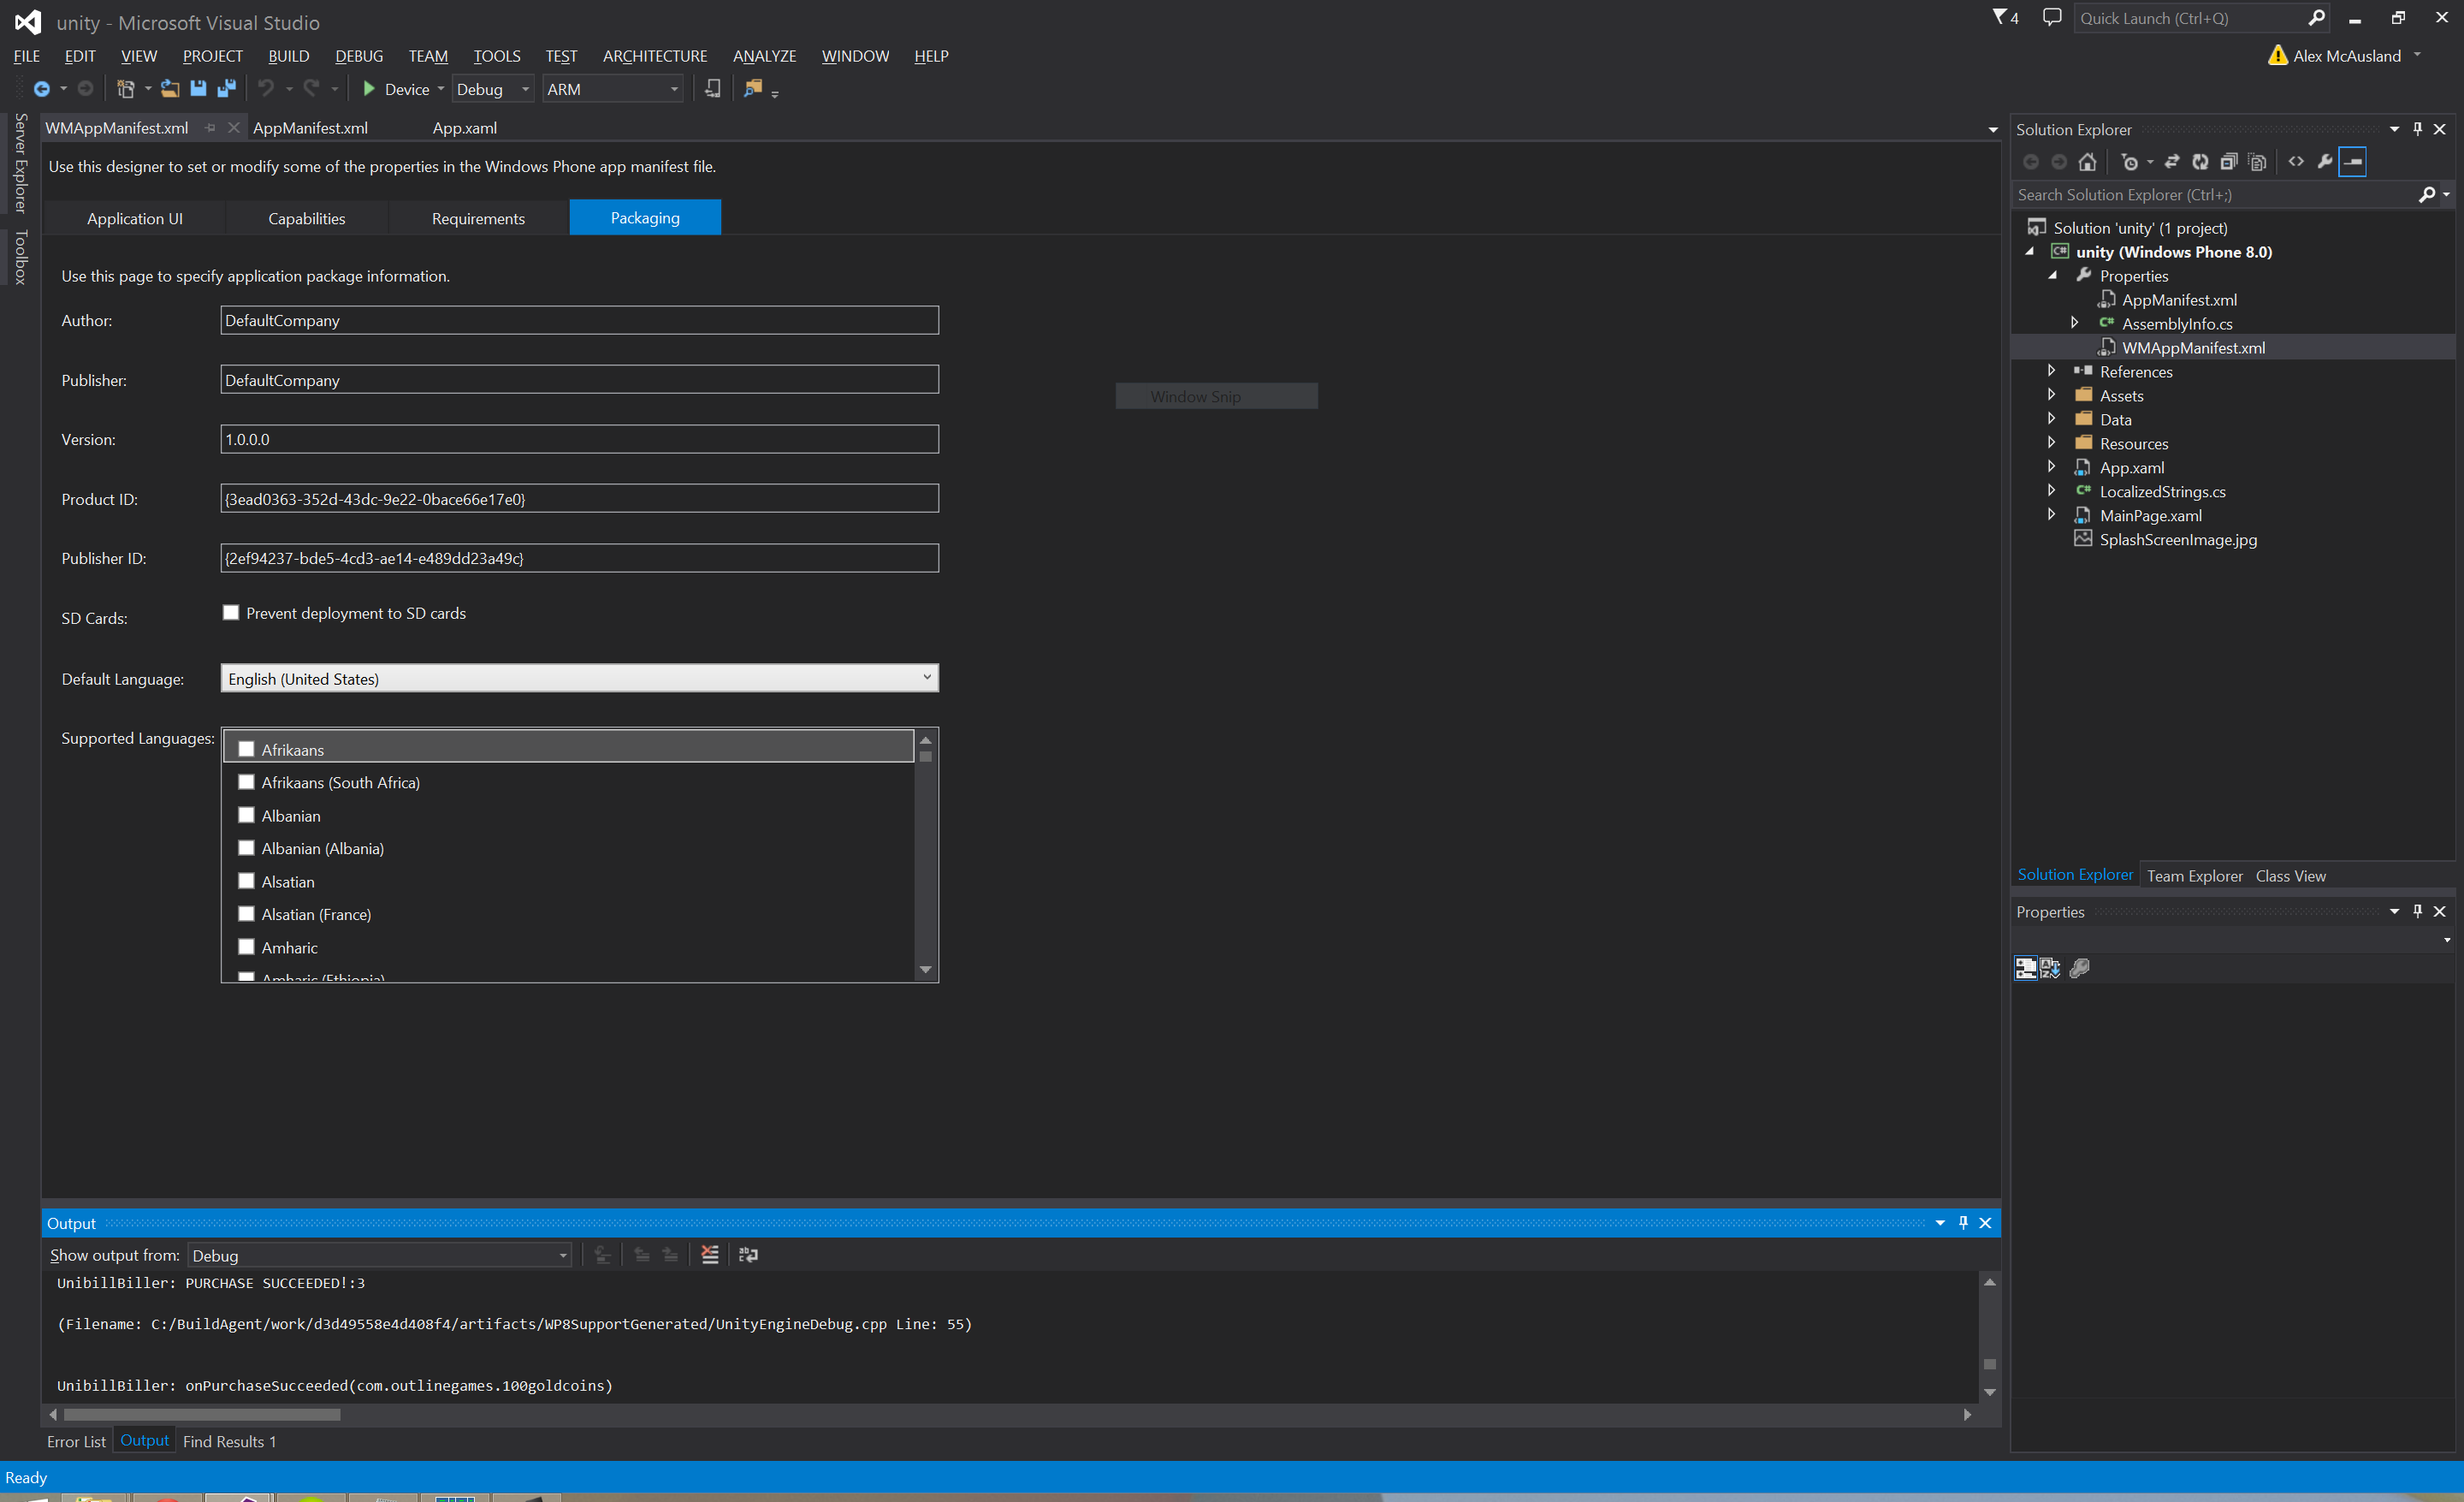
Task: Open the Alex McAusland account menu
Action: pyautogui.click(x=2346, y=56)
